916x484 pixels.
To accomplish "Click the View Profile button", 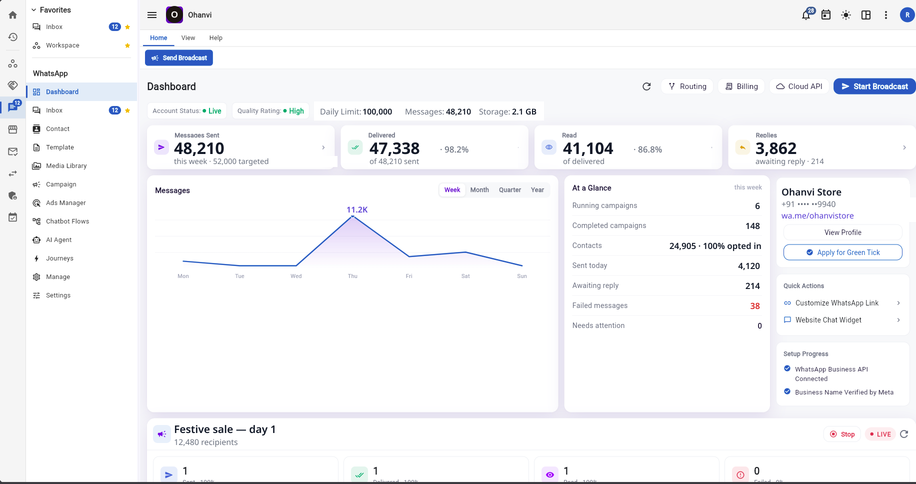I will point(842,232).
